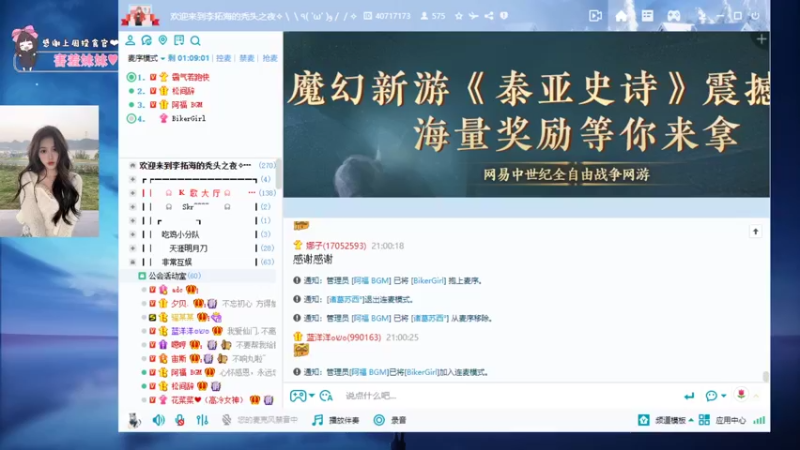Select BikerGirl in the mic queue
800x450 pixels.
(x=188, y=118)
